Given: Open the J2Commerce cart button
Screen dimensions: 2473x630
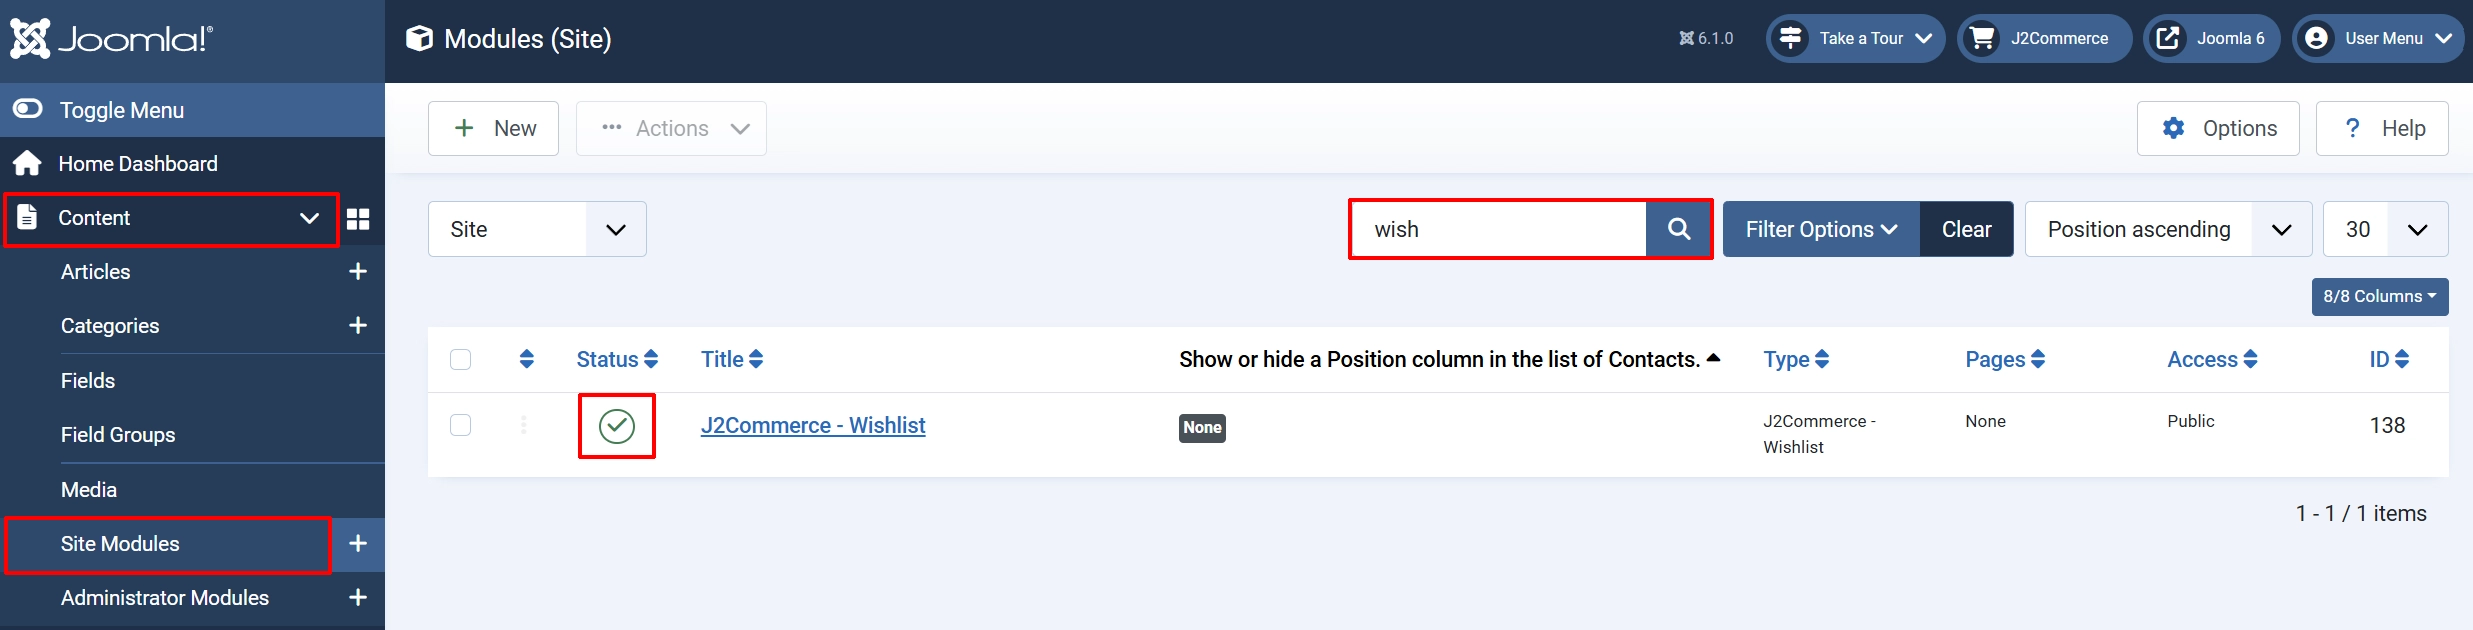Looking at the screenshot, I should coord(2044,39).
